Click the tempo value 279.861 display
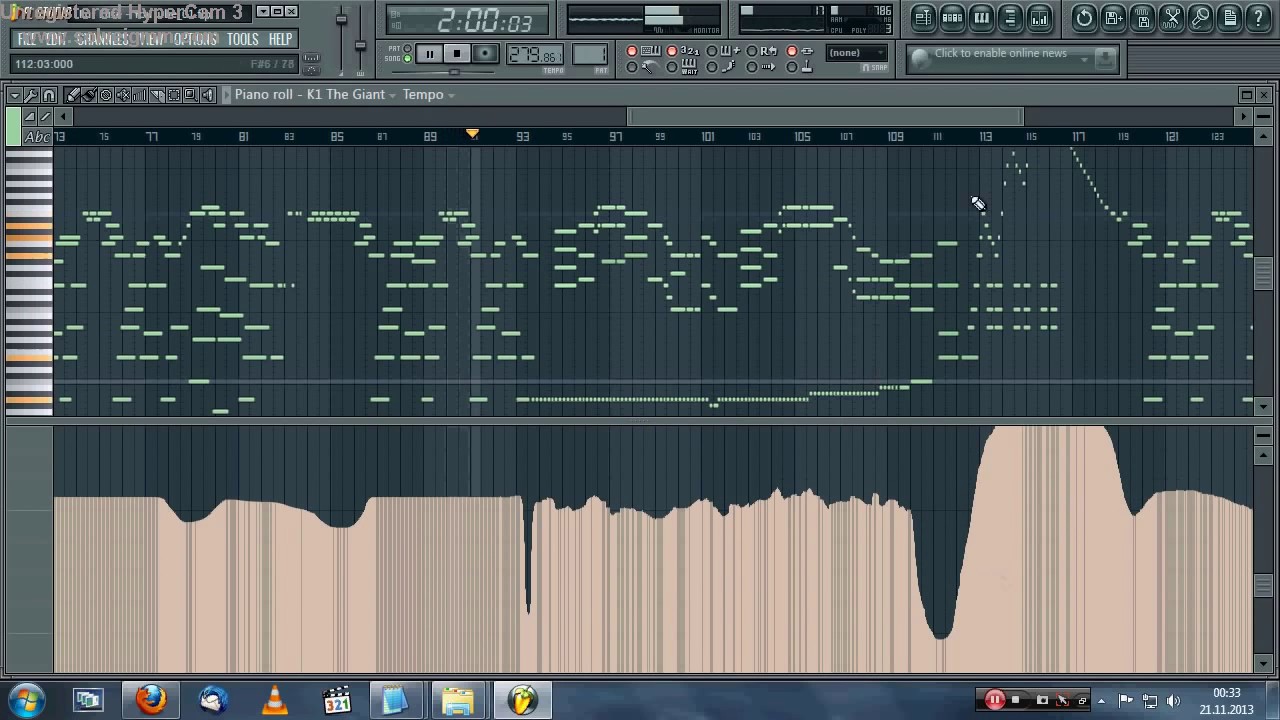Image resolution: width=1280 pixels, height=720 pixels. tap(534, 55)
